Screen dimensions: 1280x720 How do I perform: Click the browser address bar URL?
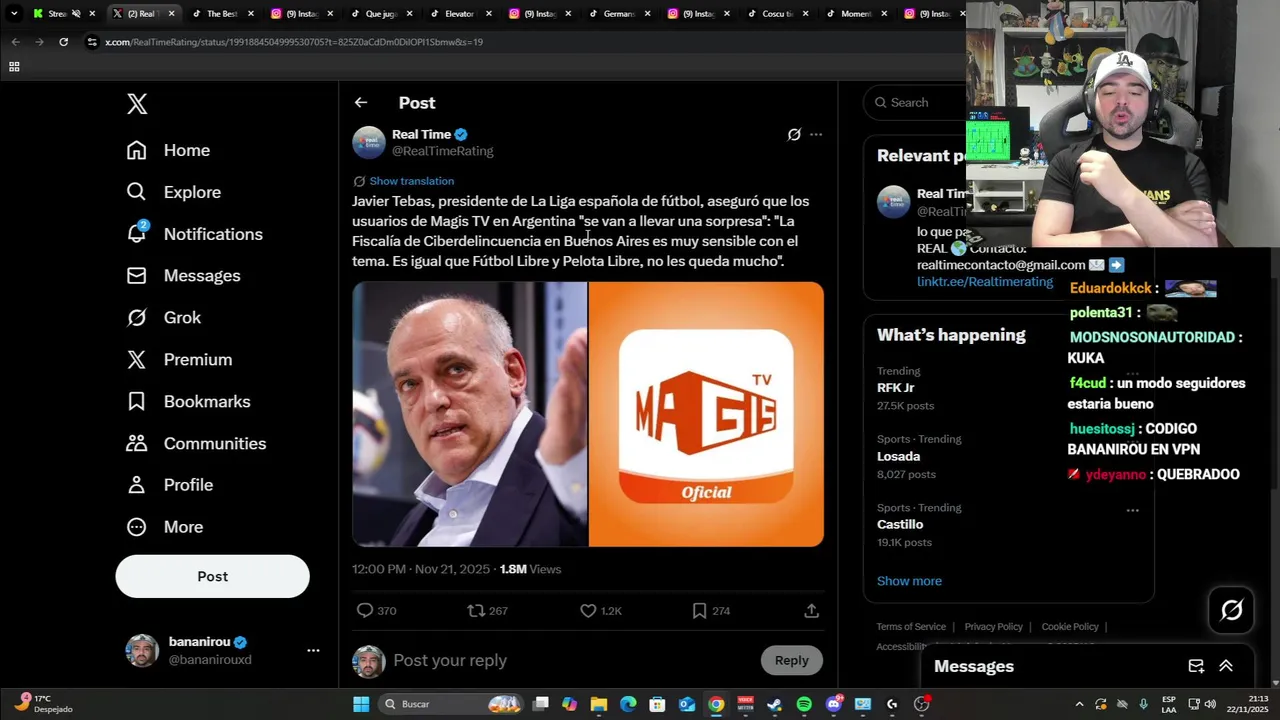tap(294, 42)
